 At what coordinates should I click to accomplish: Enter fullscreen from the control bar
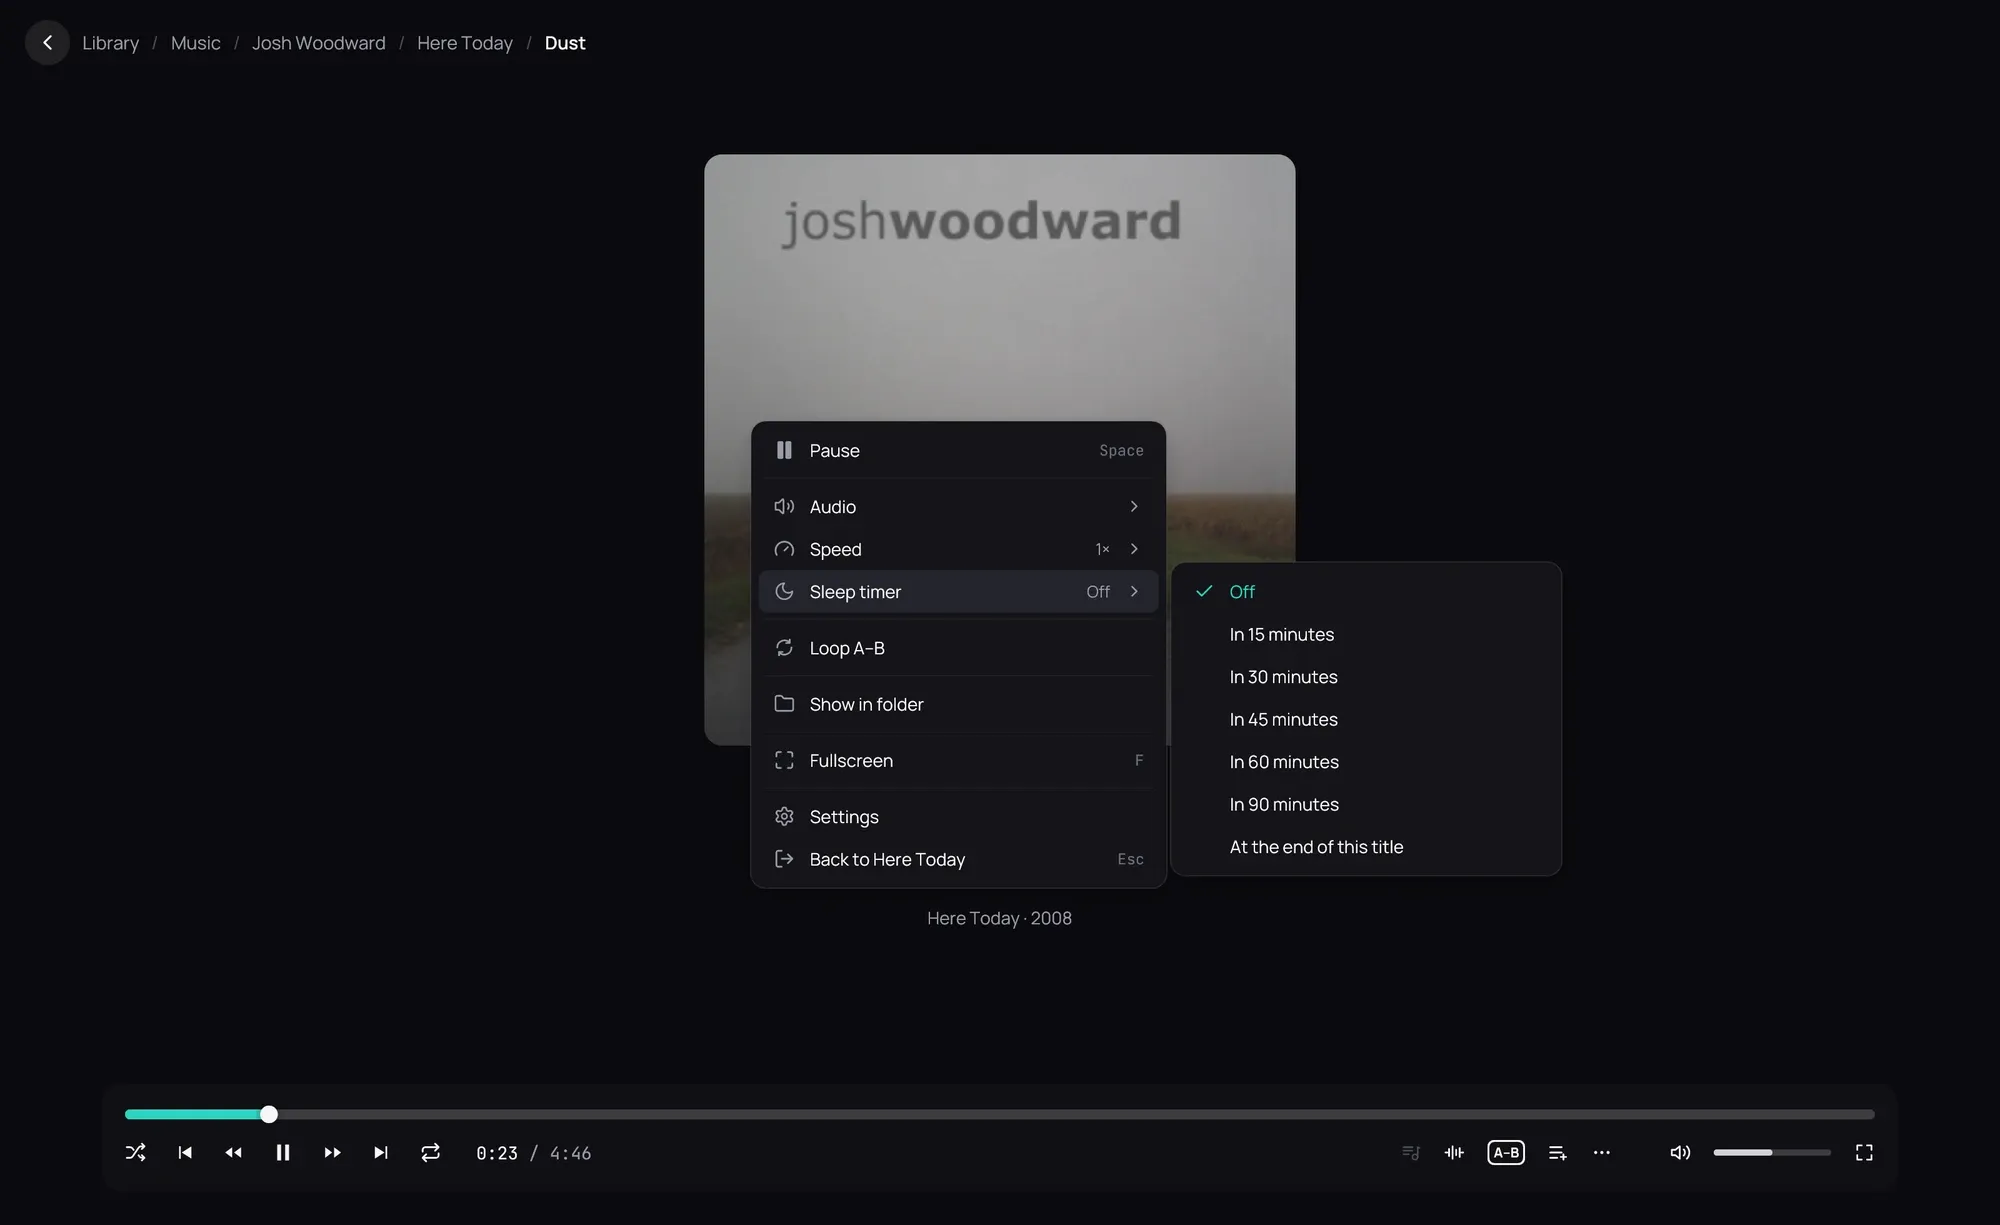(1864, 1153)
